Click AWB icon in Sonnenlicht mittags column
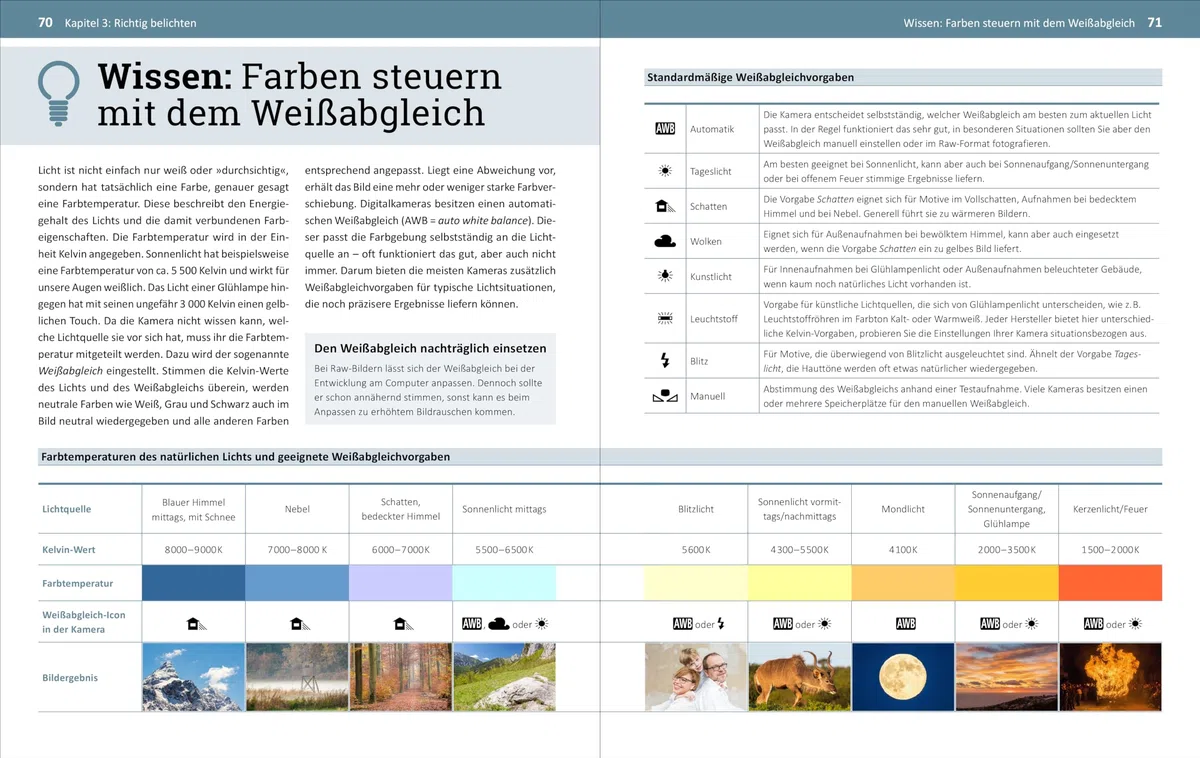The height and width of the screenshot is (758, 1200). point(472,624)
